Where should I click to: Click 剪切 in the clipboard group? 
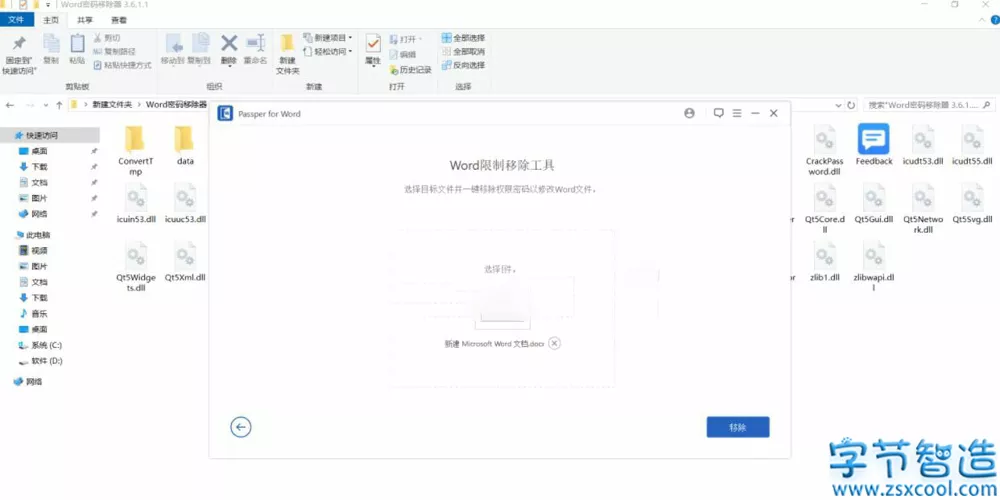tap(107, 38)
